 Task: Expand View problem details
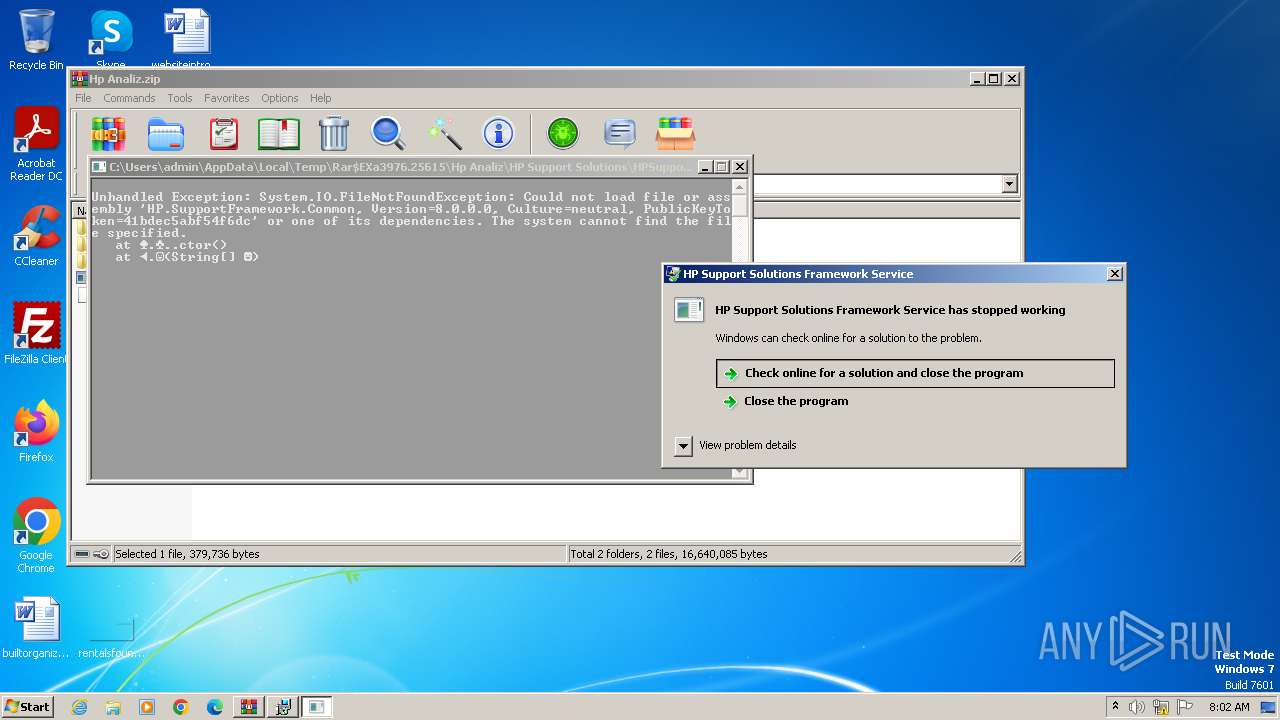pyautogui.click(x=683, y=446)
